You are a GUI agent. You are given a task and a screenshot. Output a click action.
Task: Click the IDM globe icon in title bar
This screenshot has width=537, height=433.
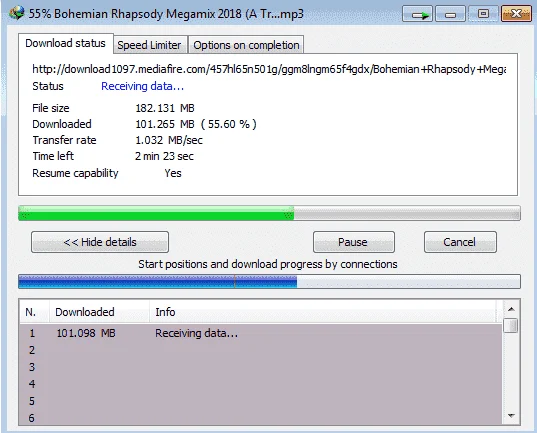(16, 13)
